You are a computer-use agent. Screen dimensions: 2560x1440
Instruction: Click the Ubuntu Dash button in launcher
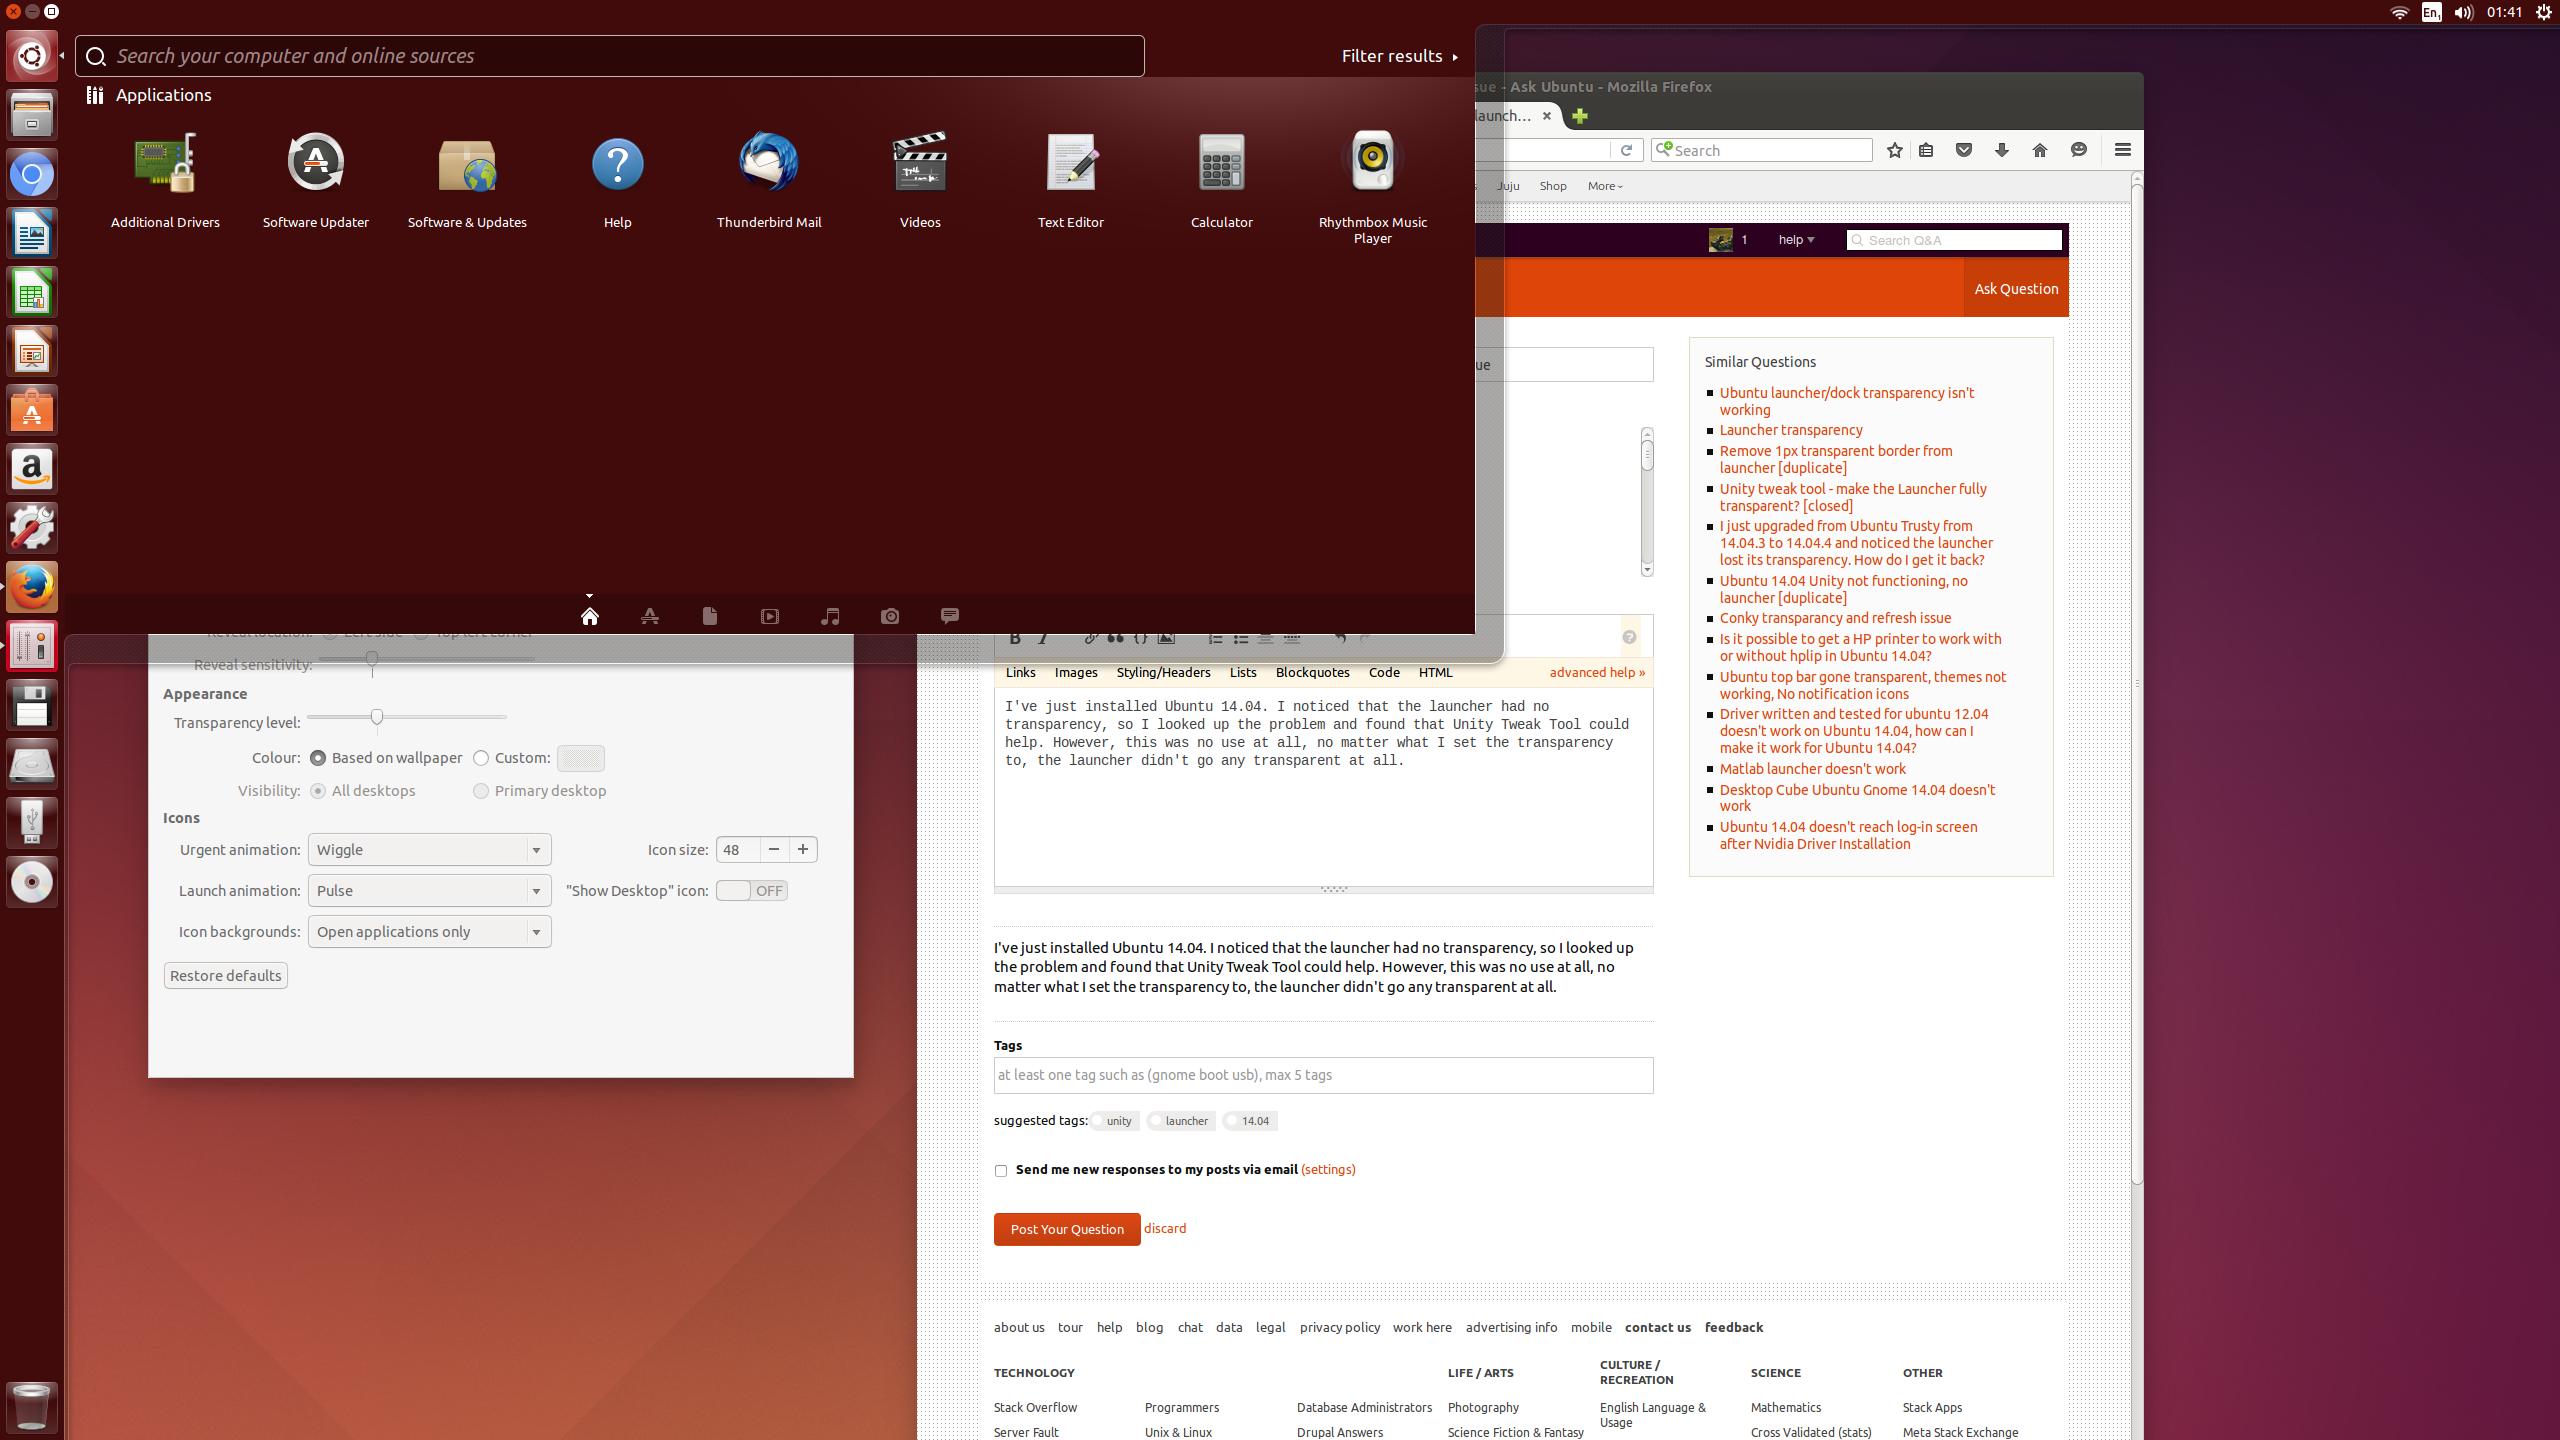32,56
